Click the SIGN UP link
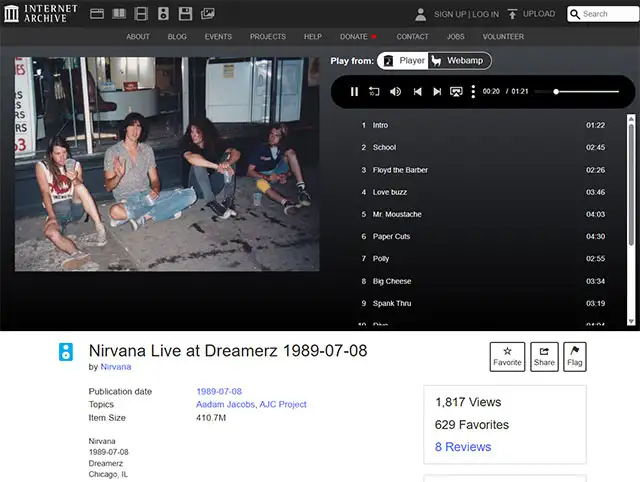 (450, 14)
